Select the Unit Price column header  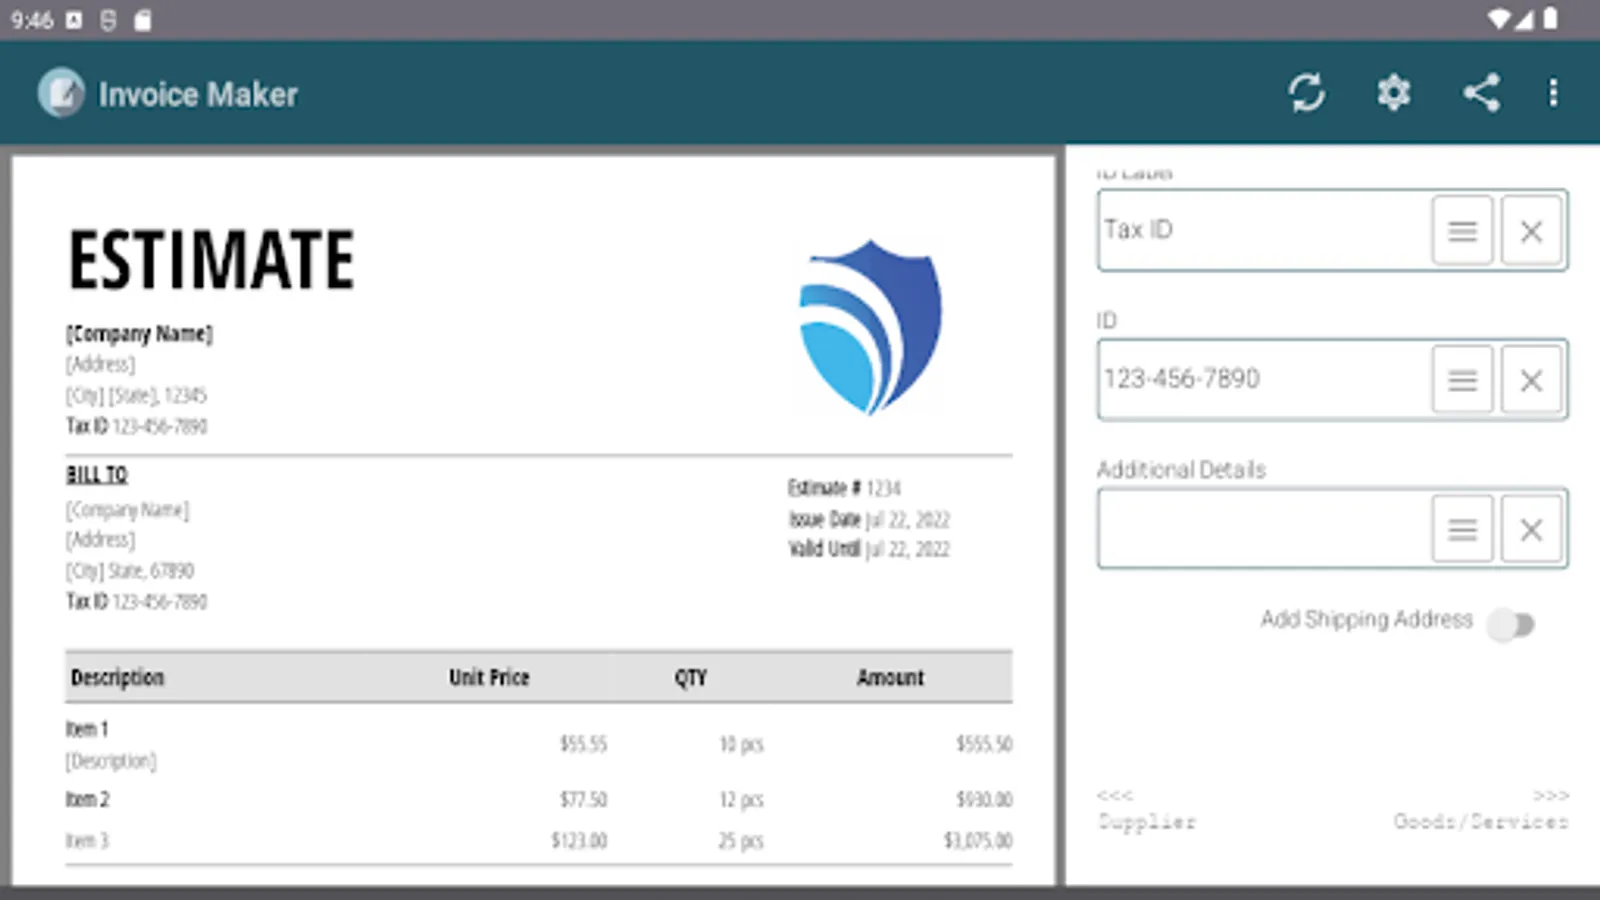pos(489,677)
